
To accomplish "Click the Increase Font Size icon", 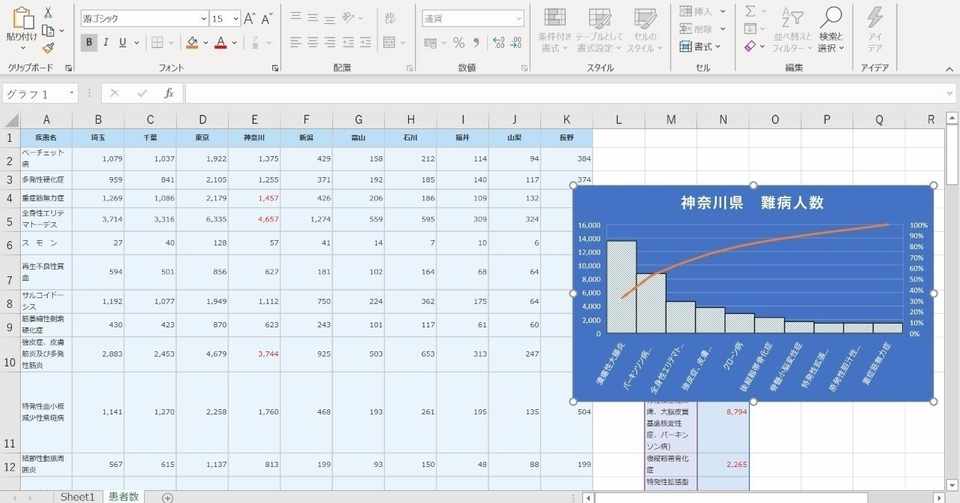I will pos(249,19).
